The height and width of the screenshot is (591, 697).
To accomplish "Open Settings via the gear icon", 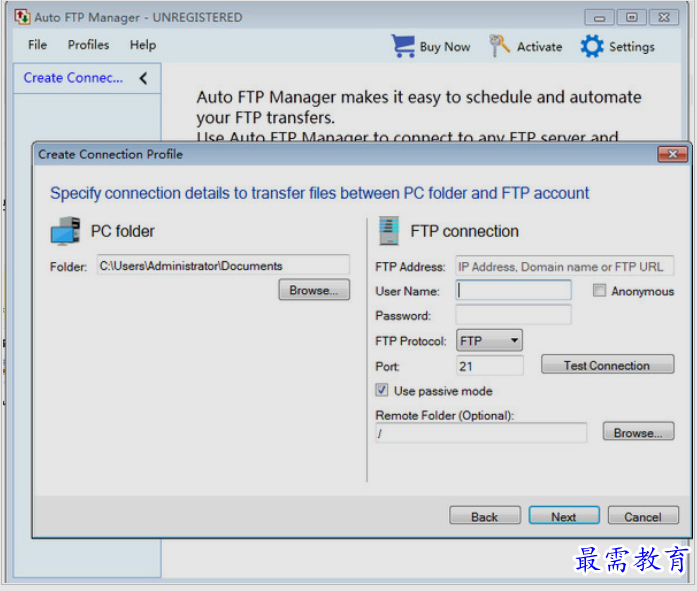I will [592, 46].
